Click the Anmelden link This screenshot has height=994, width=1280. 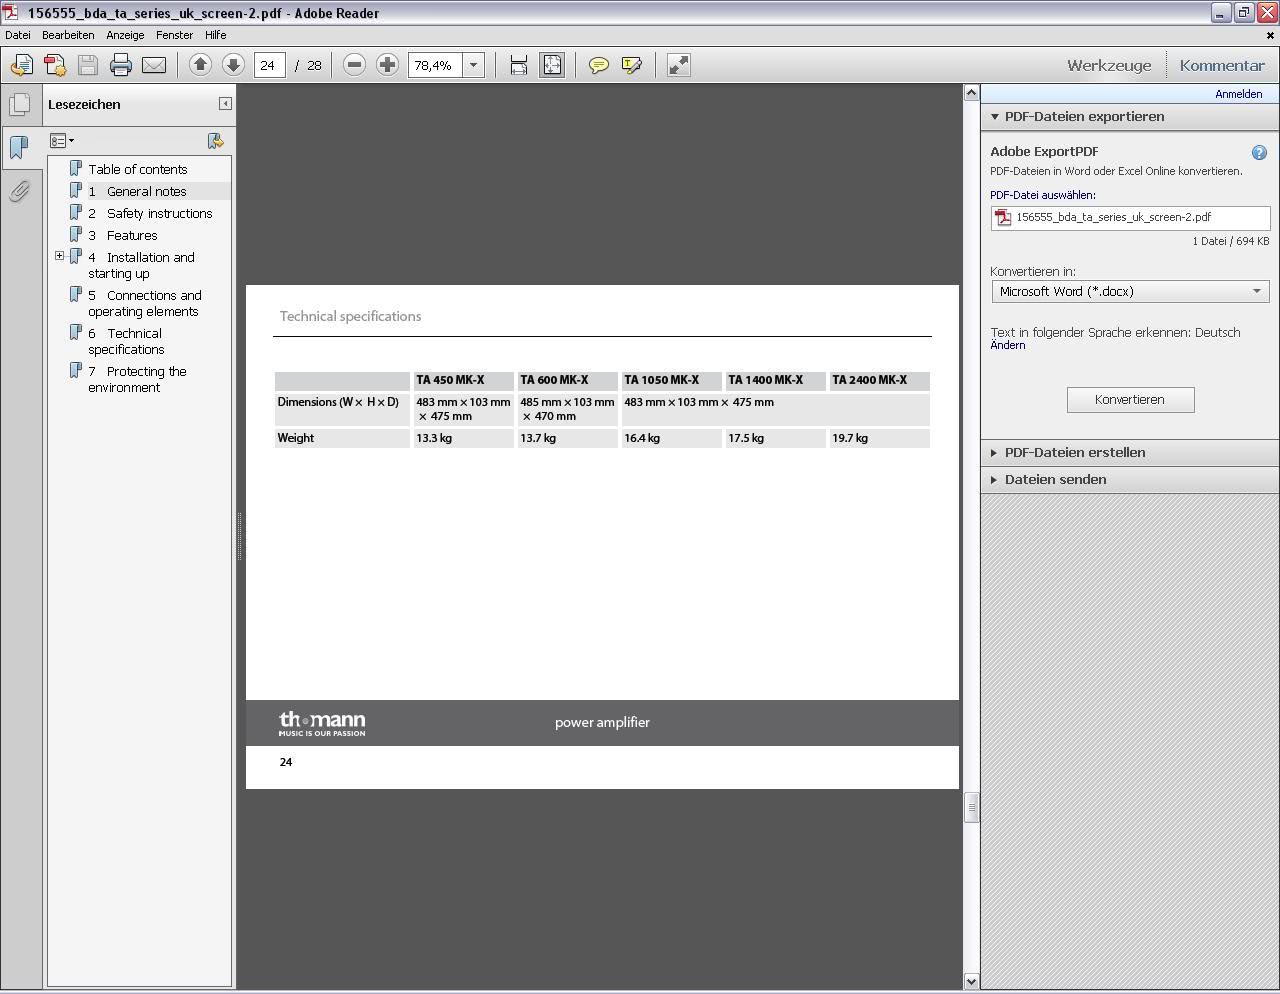(1238, 94)
